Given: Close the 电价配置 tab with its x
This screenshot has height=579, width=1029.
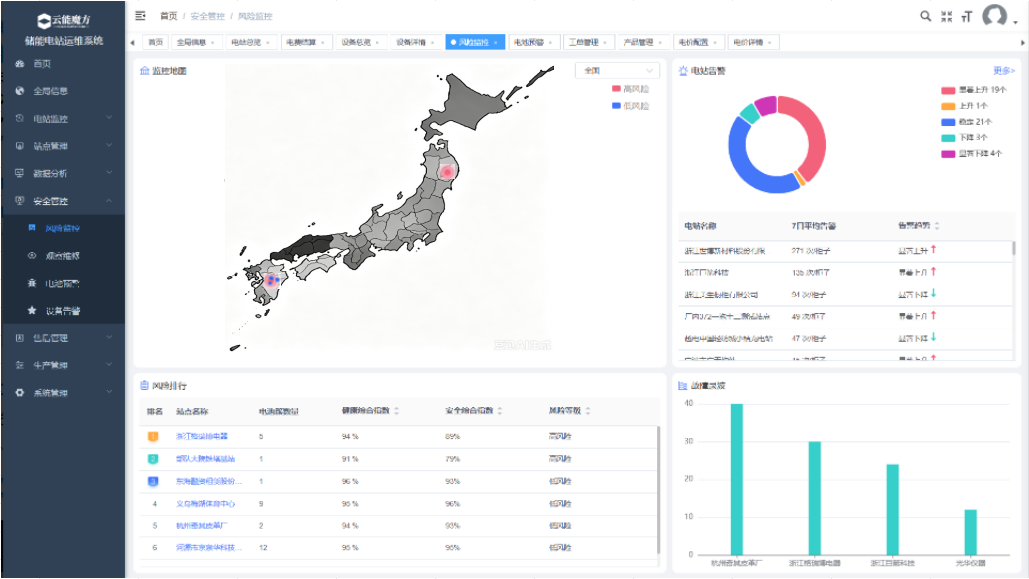Looking at the screenshot, I should pos(715,43).
